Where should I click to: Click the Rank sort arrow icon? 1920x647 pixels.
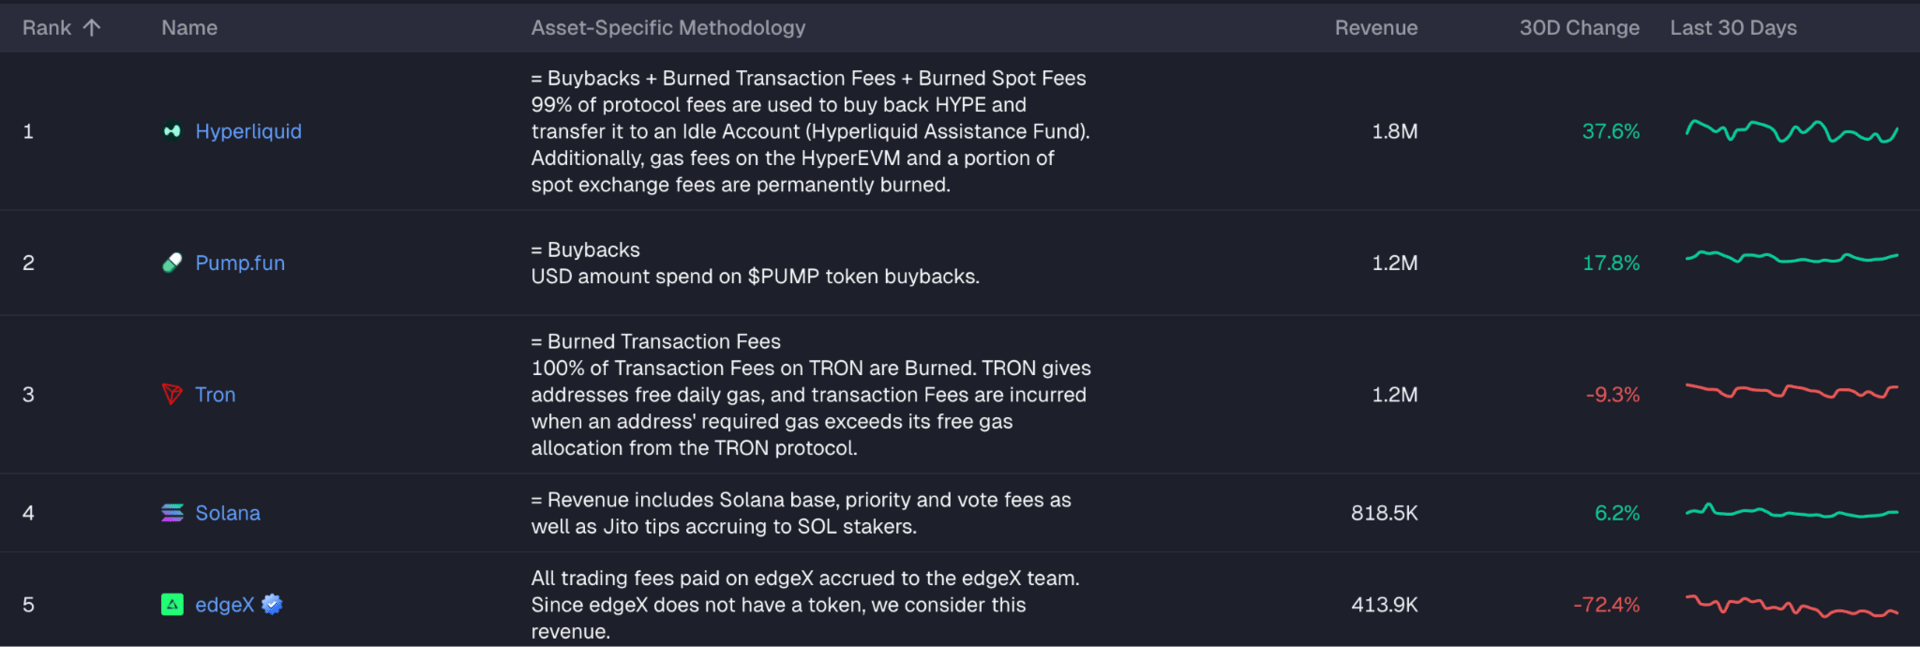tap(92, 28)
